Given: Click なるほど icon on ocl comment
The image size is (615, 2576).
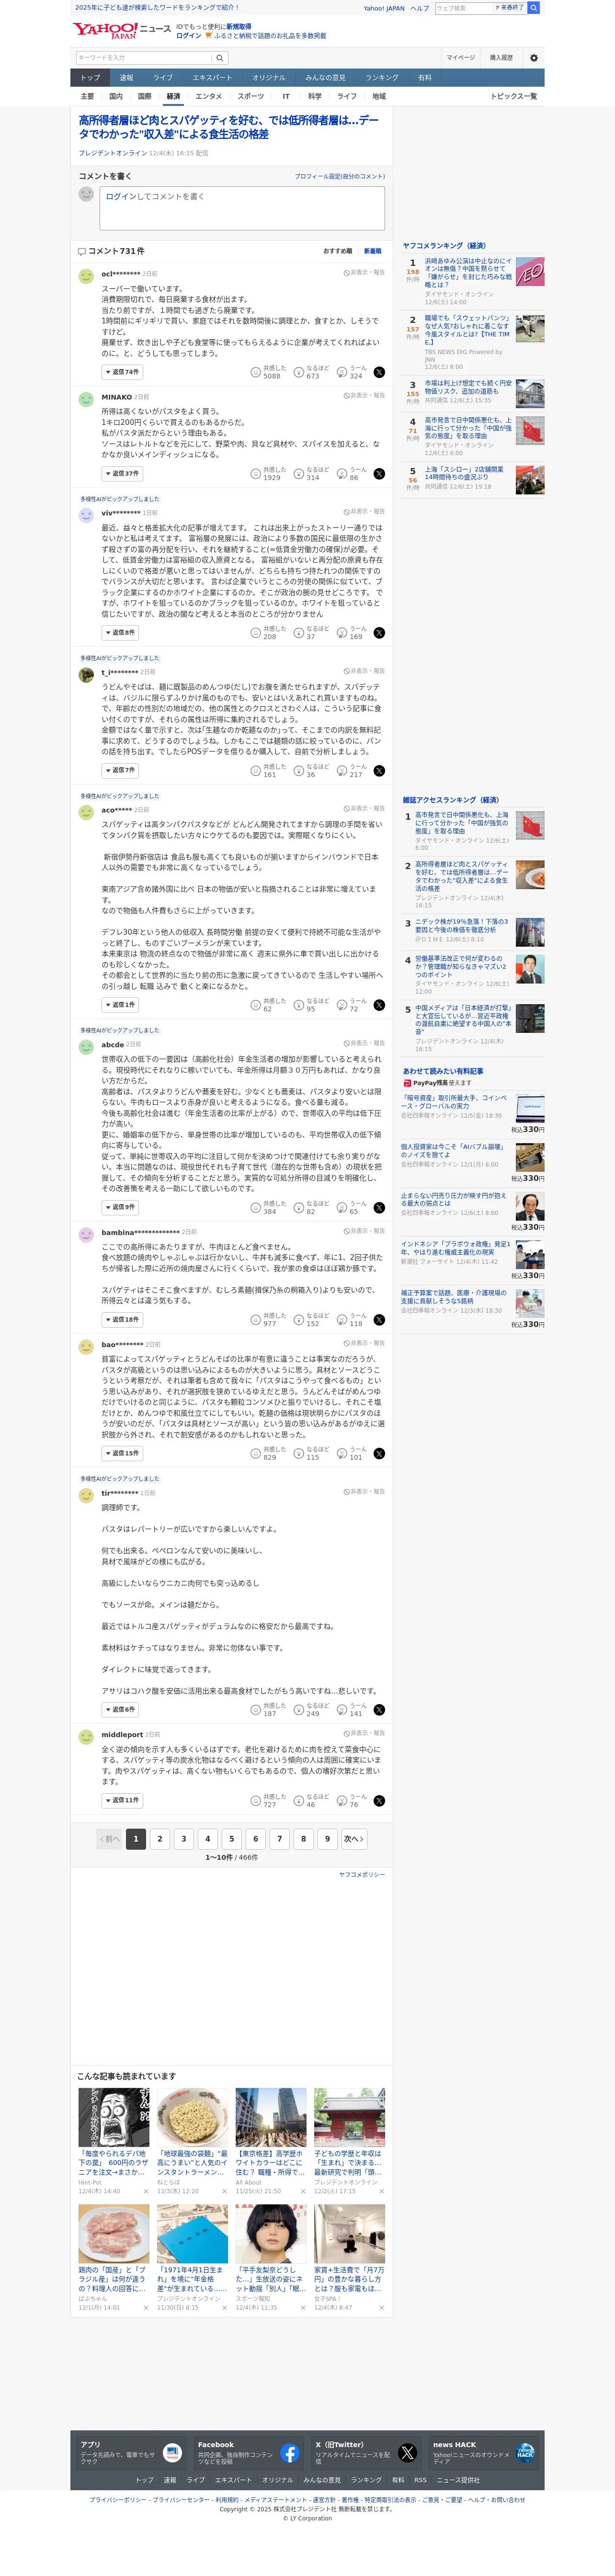Looking at the screenshot, I should click(x=298, y=372).
